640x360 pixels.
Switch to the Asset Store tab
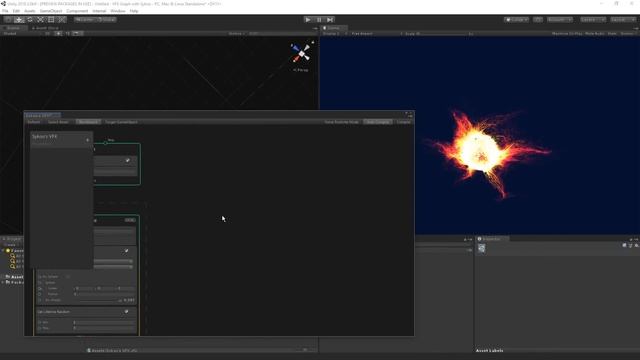click(x=45, y=28)
